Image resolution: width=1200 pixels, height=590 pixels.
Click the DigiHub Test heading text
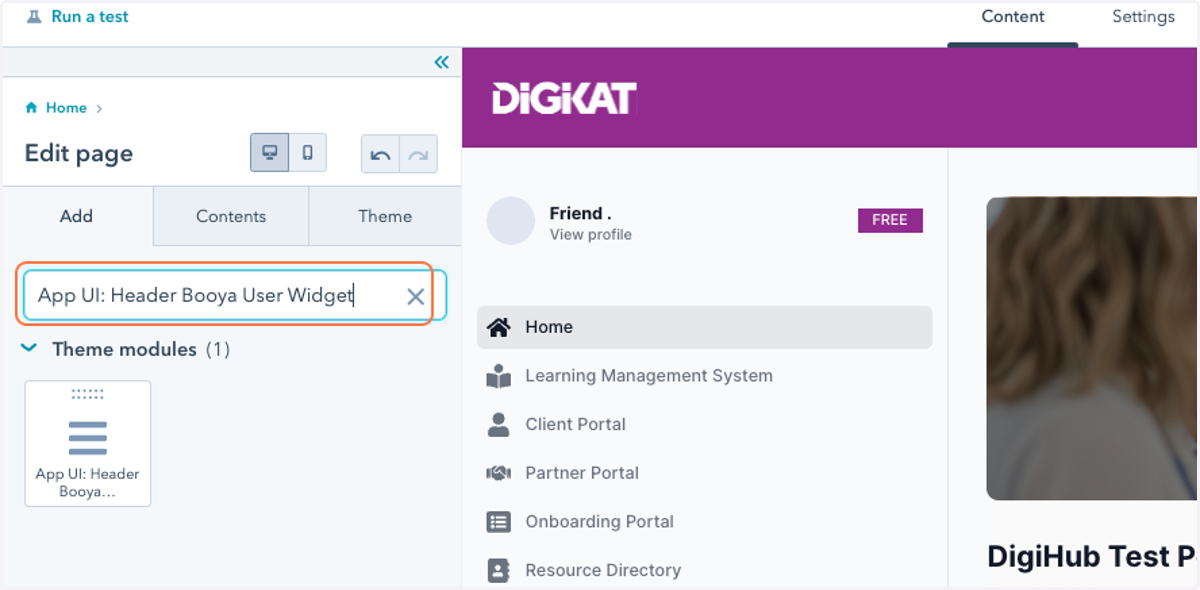[1091, 557]
